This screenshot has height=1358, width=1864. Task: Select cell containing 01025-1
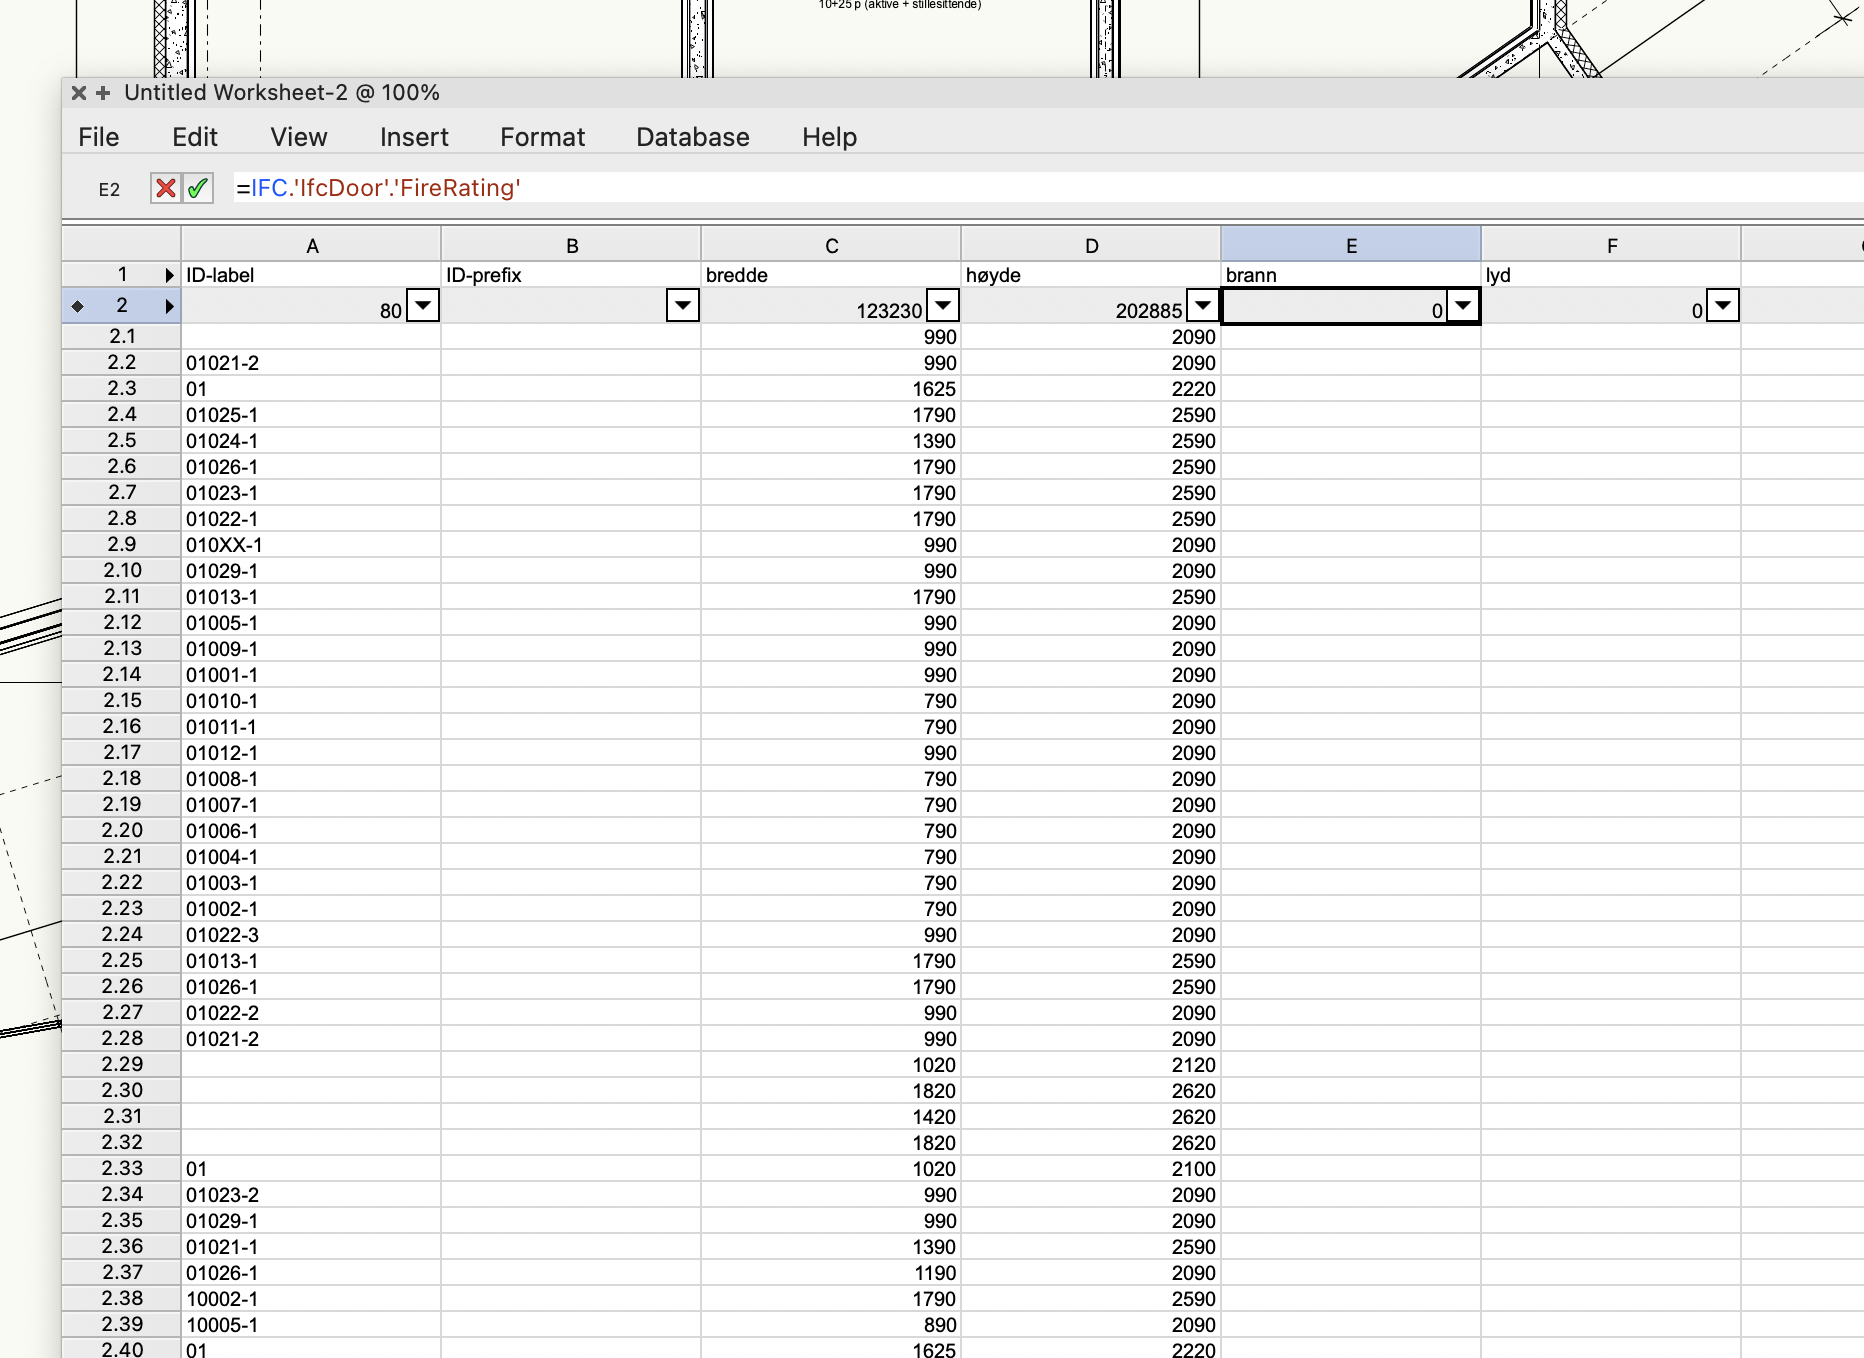[x=310, y=415]
